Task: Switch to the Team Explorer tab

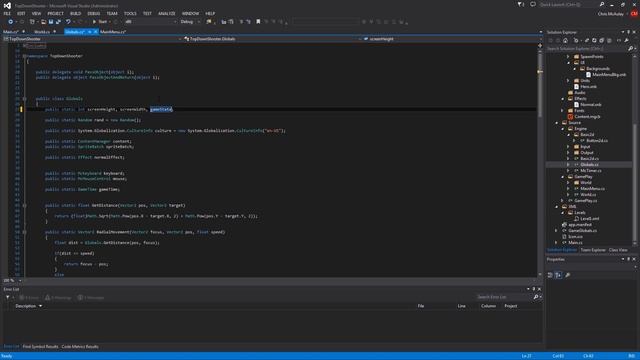Action: tap(593, 250)
